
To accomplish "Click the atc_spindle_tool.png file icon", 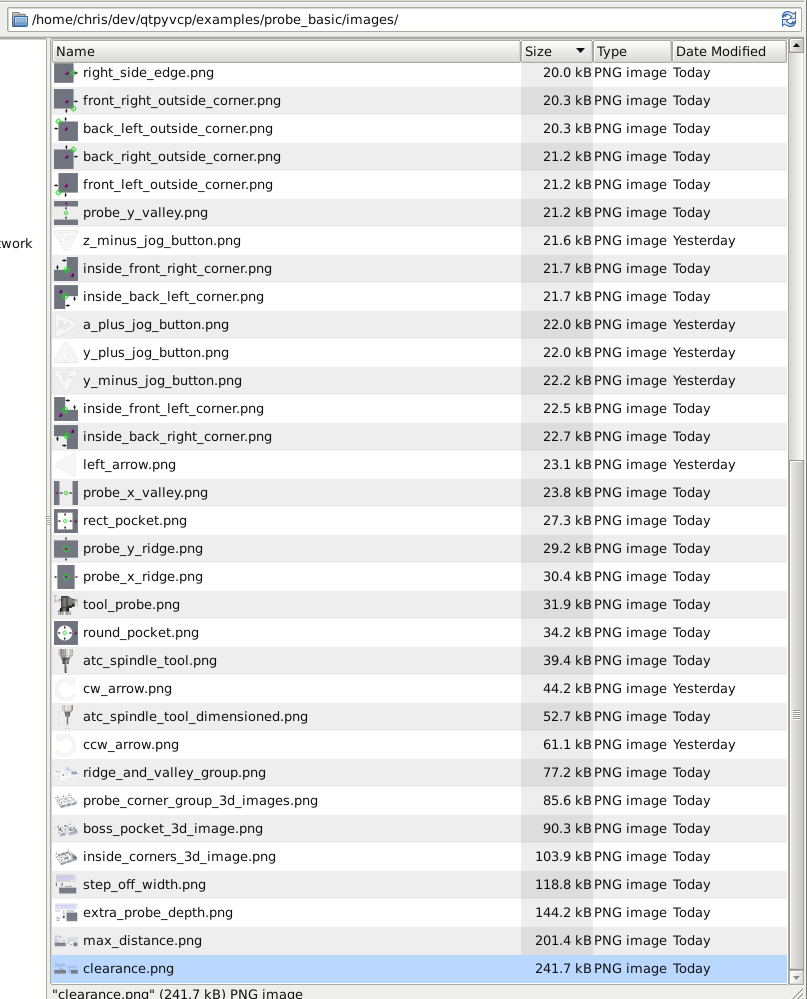I will (x=66, y=661).
